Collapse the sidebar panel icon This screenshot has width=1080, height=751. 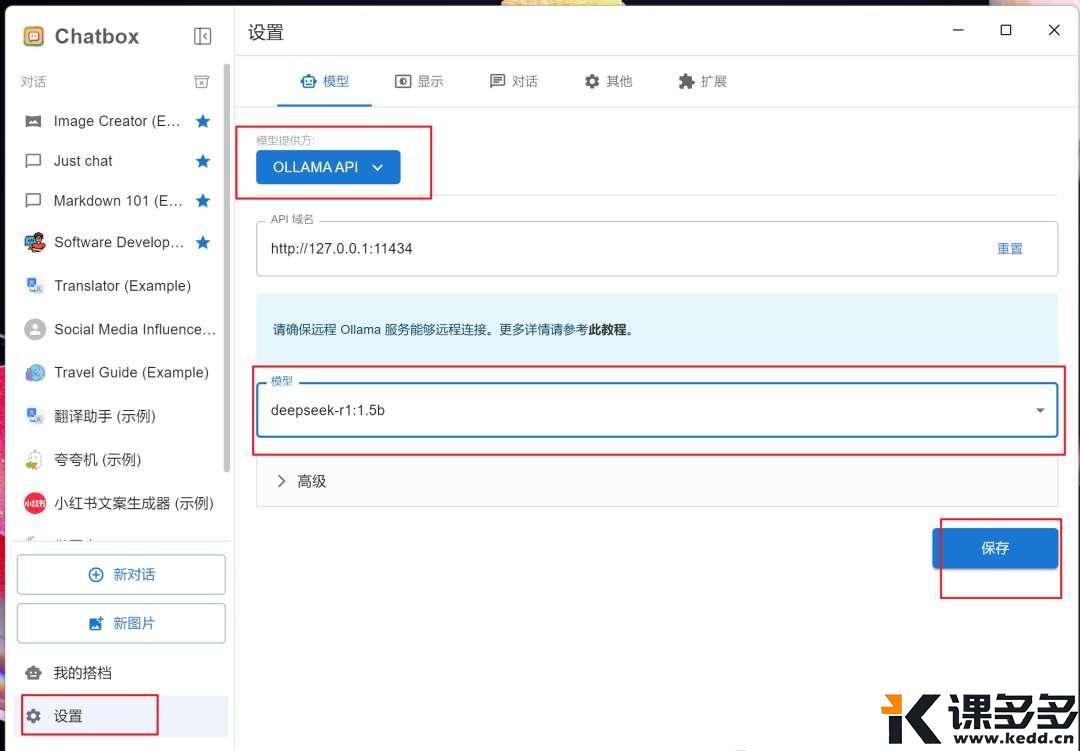[x=202, y=36]
